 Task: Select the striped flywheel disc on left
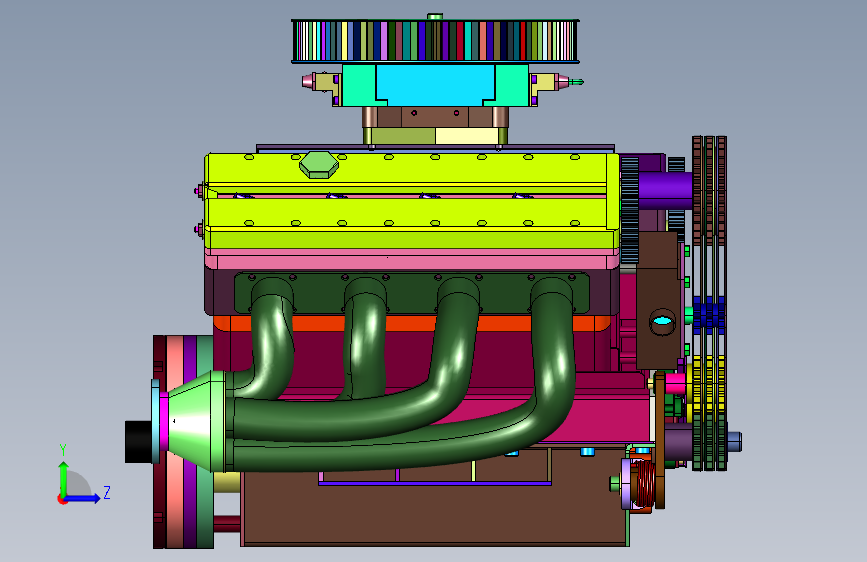point(183,441)
